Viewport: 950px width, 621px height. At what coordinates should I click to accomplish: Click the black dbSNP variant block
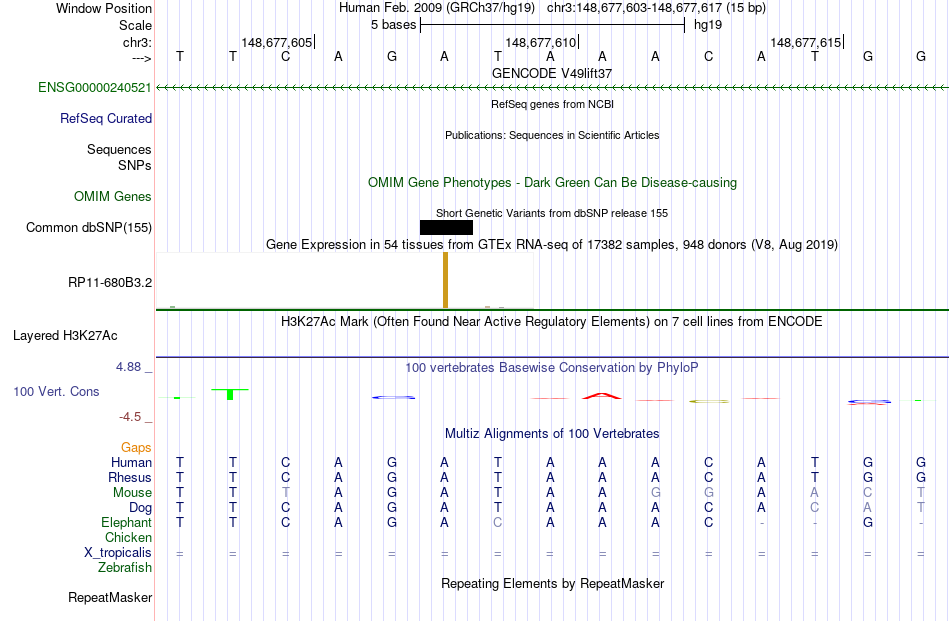tap(447, 227)
